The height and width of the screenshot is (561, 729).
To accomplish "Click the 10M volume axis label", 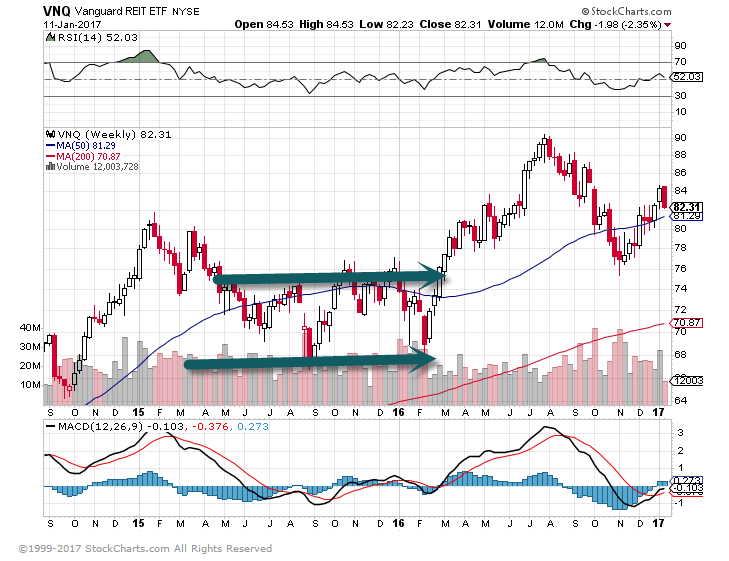I will pos(30,385).
